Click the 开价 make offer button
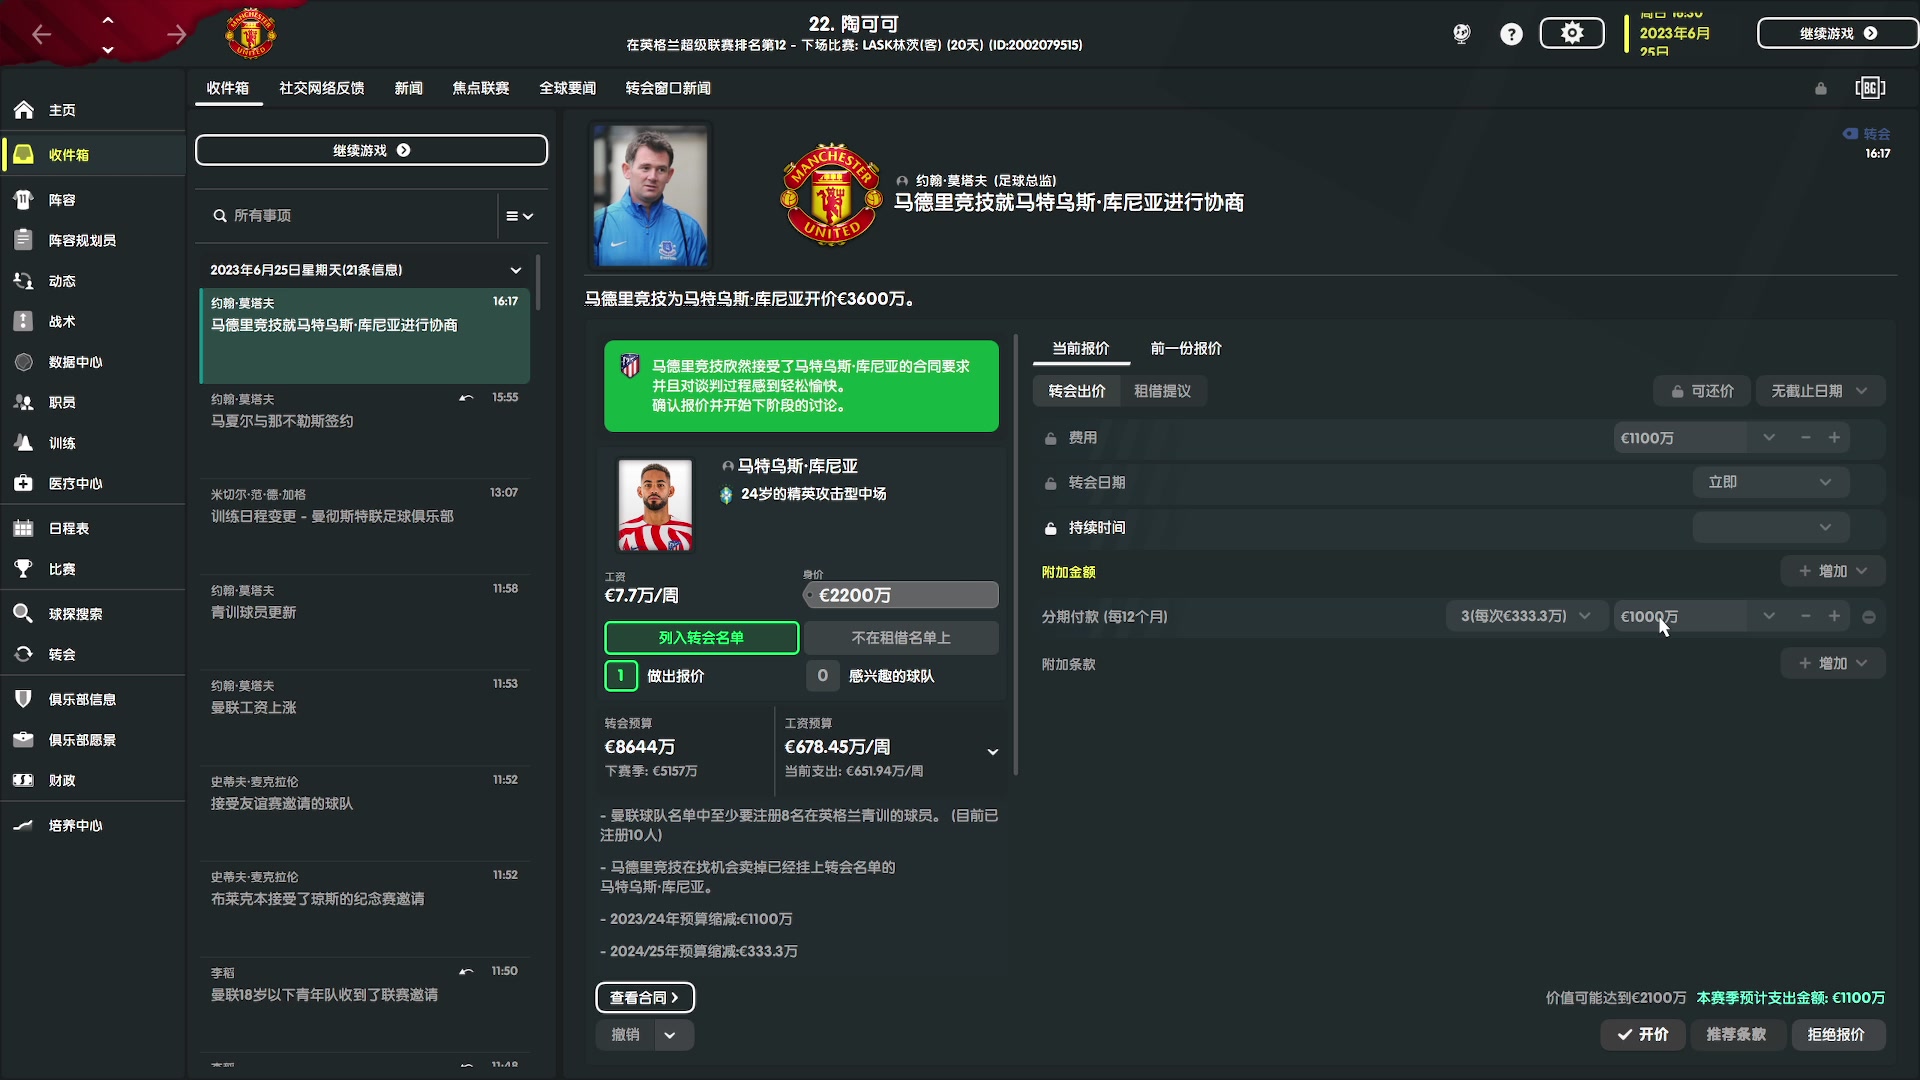1920x1080 pixels. (x=1642, y=1034)
